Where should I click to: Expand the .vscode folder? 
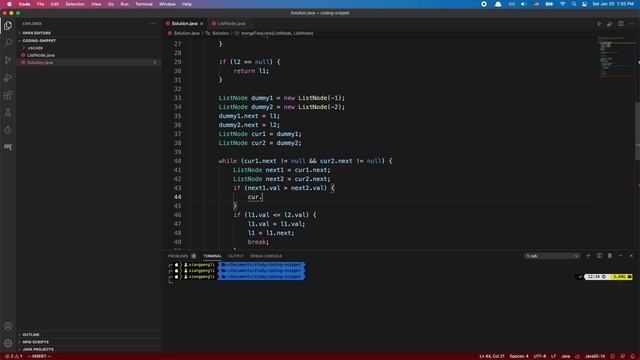[35, 48]
